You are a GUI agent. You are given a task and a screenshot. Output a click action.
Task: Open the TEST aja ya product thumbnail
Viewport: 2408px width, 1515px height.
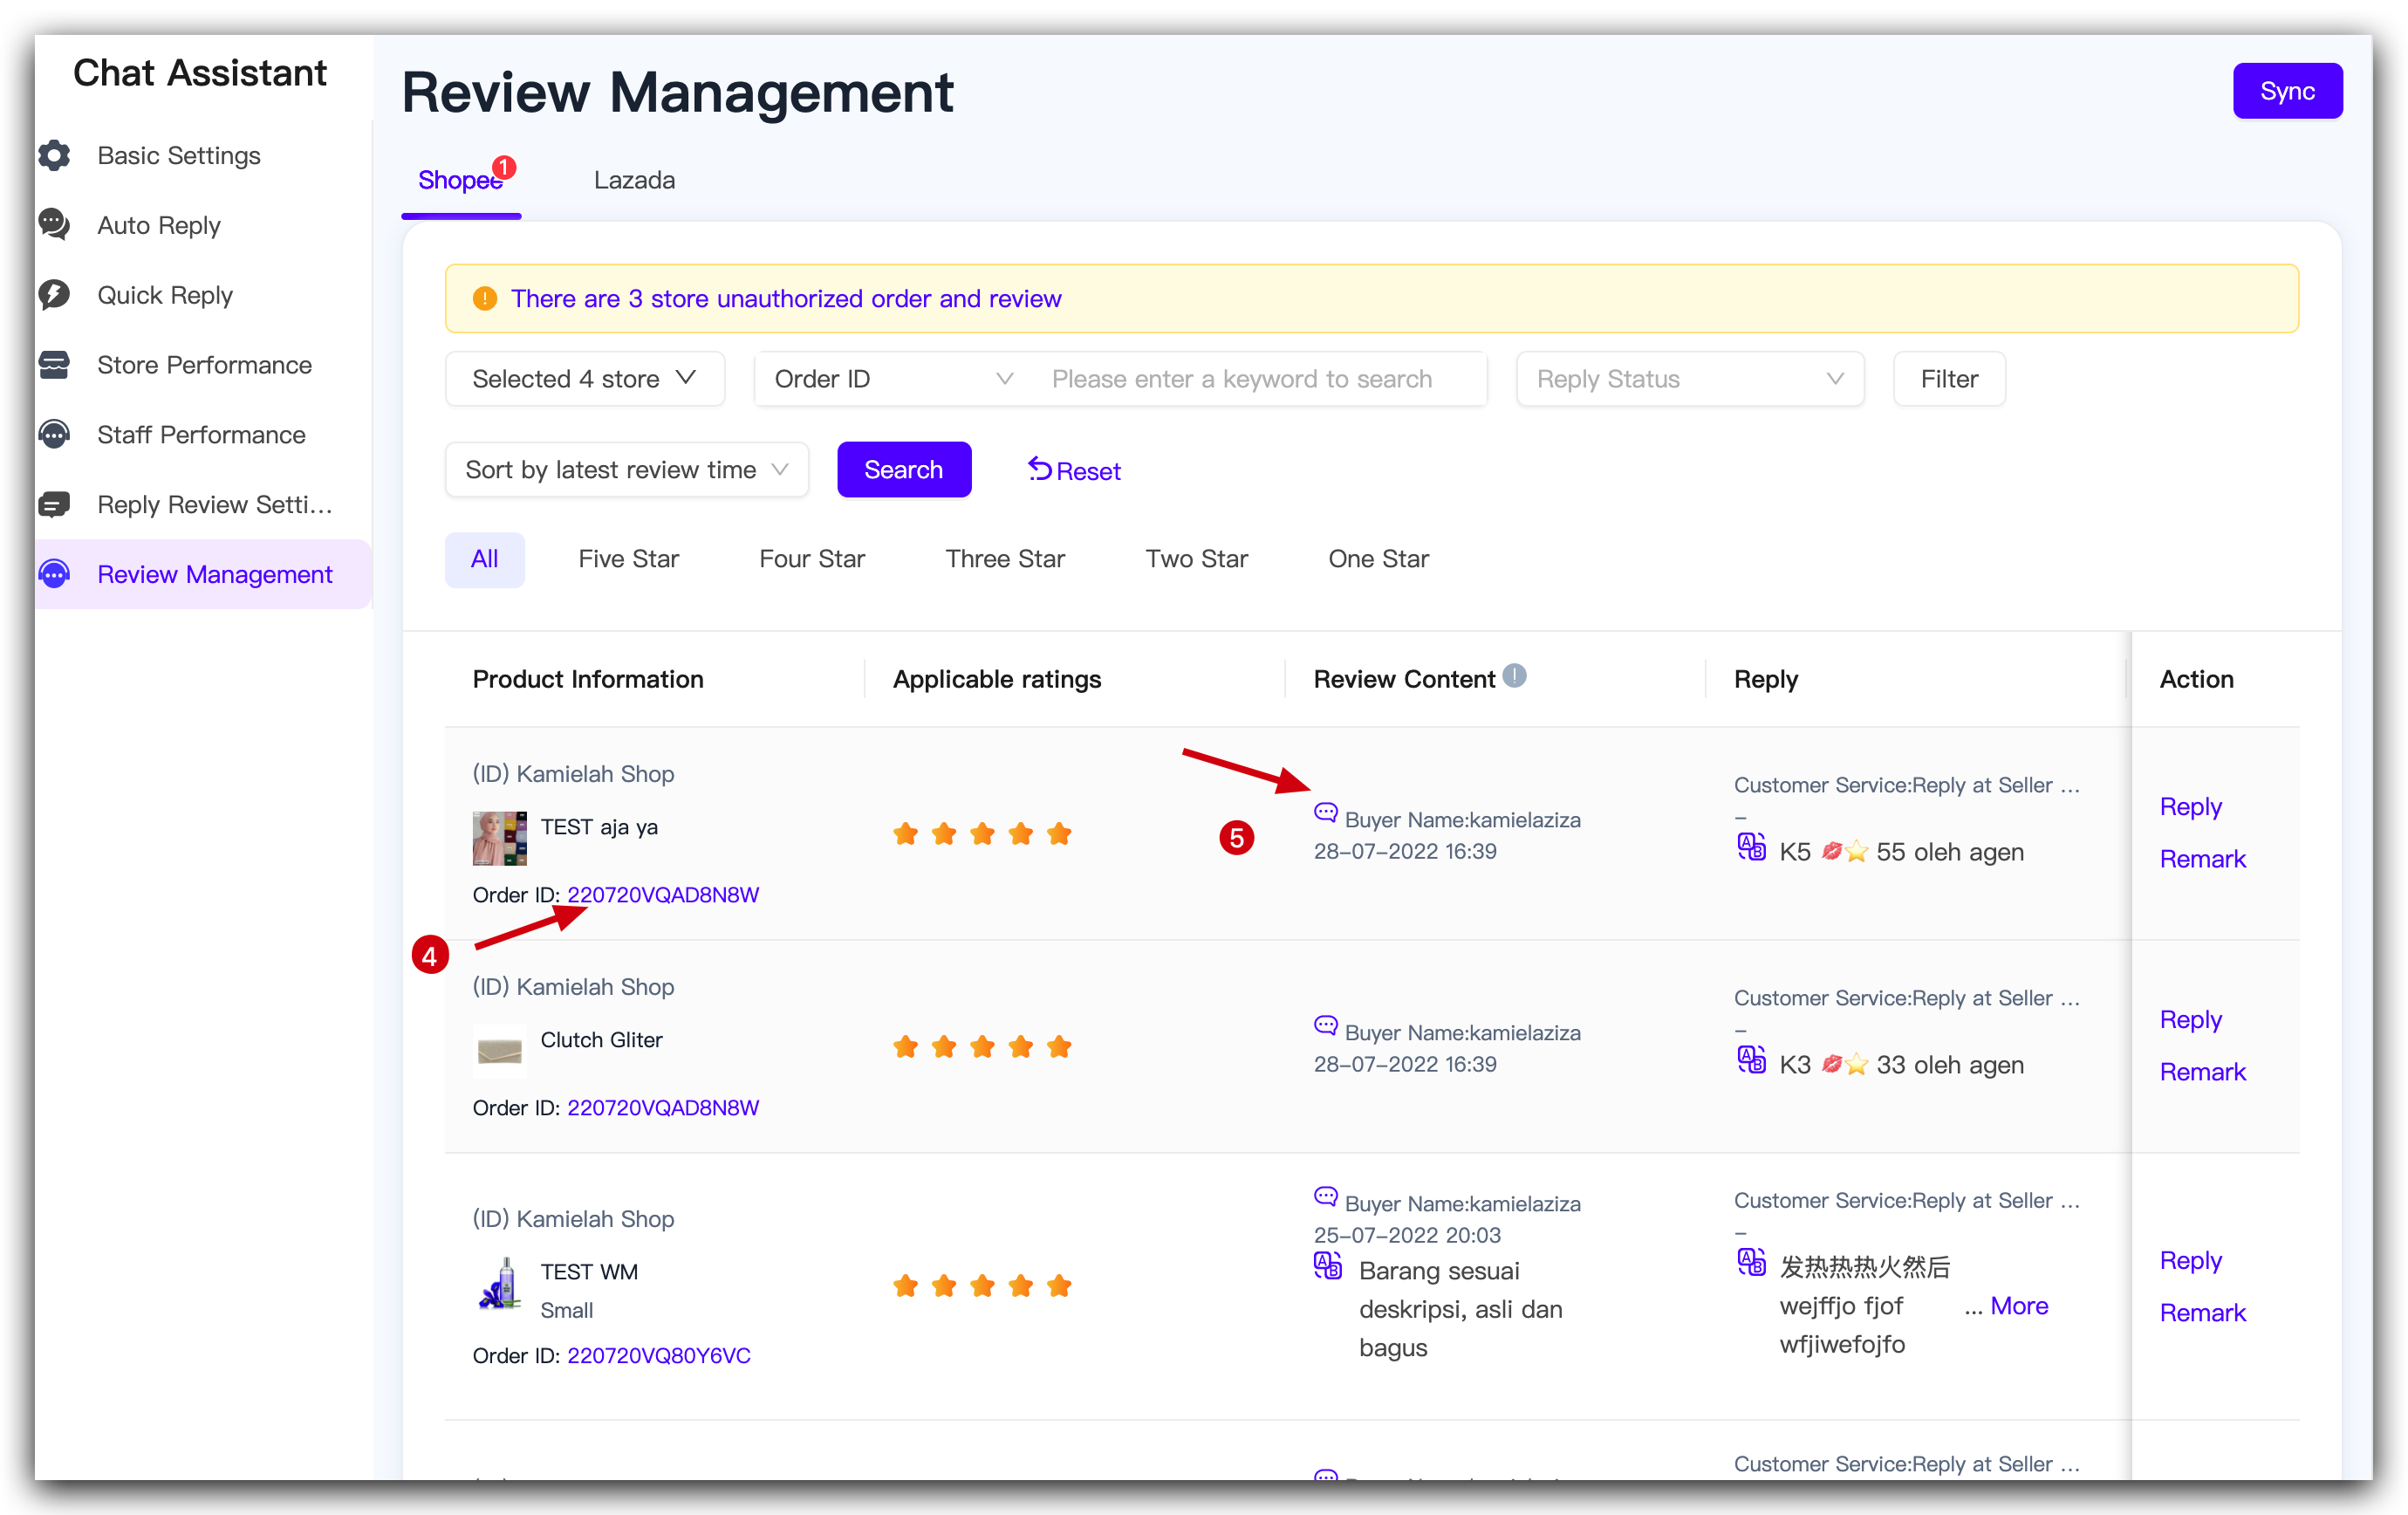point(499,838)
